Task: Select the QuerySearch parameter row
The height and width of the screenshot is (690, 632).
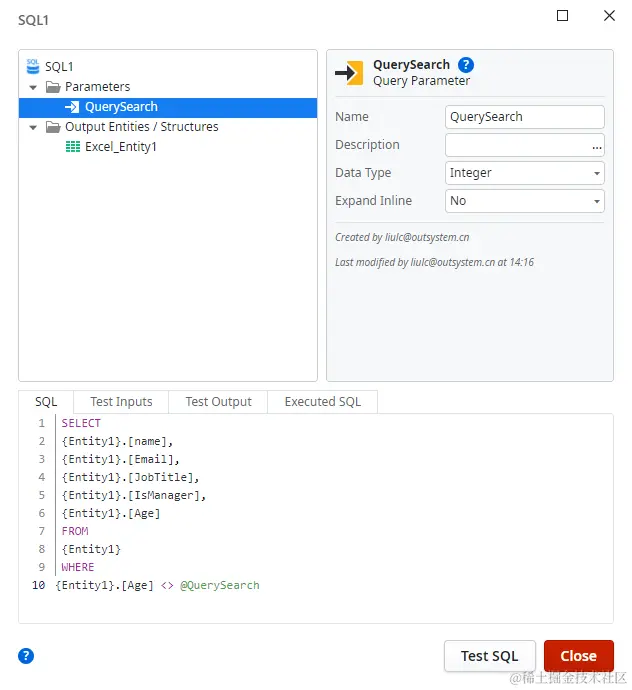Action: 168,107
